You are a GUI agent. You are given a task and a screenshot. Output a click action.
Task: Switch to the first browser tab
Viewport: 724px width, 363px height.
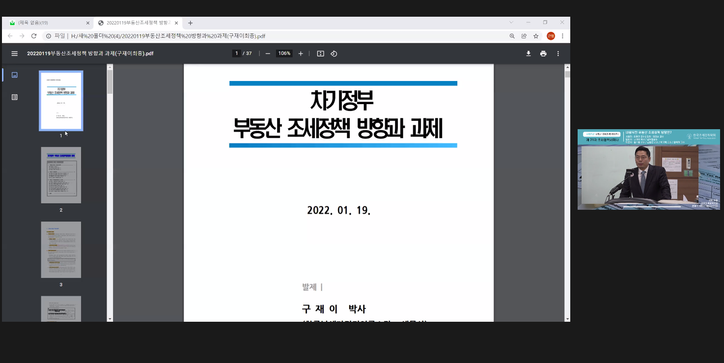pos(48,23)
